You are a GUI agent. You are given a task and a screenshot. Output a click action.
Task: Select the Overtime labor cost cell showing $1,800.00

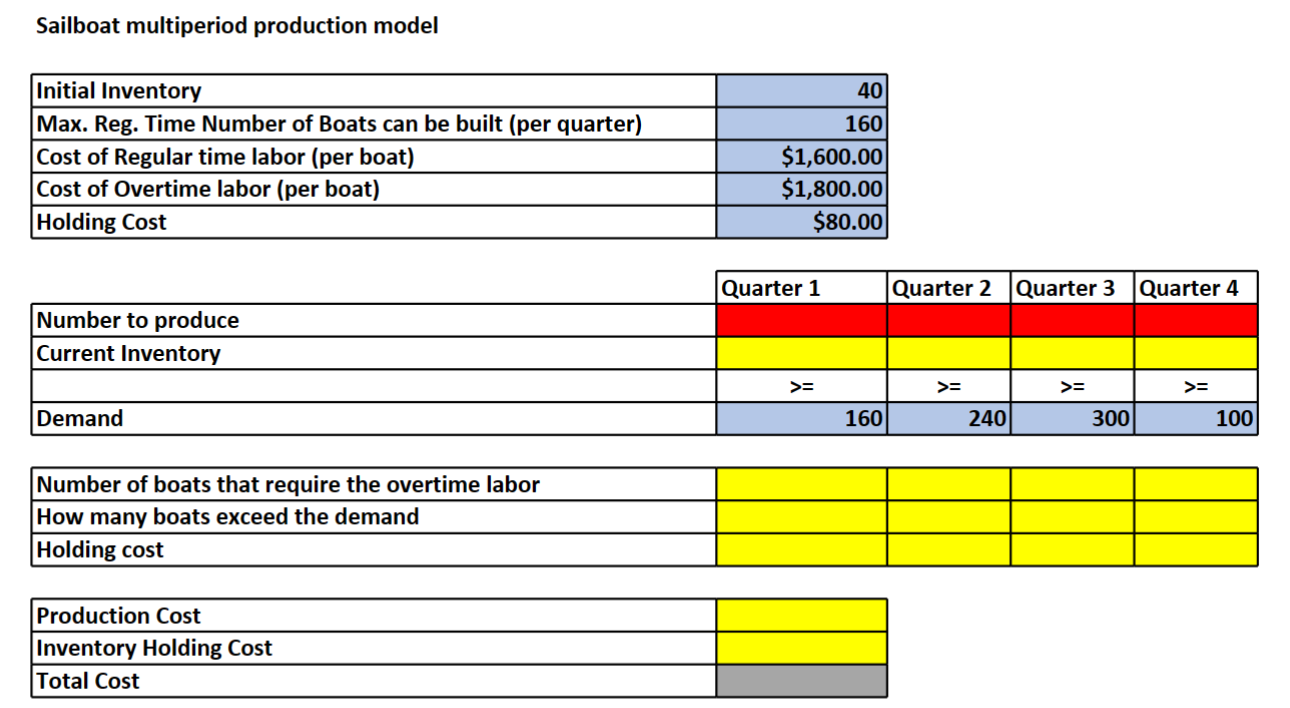pyautogui.click(x=800, y=188)
